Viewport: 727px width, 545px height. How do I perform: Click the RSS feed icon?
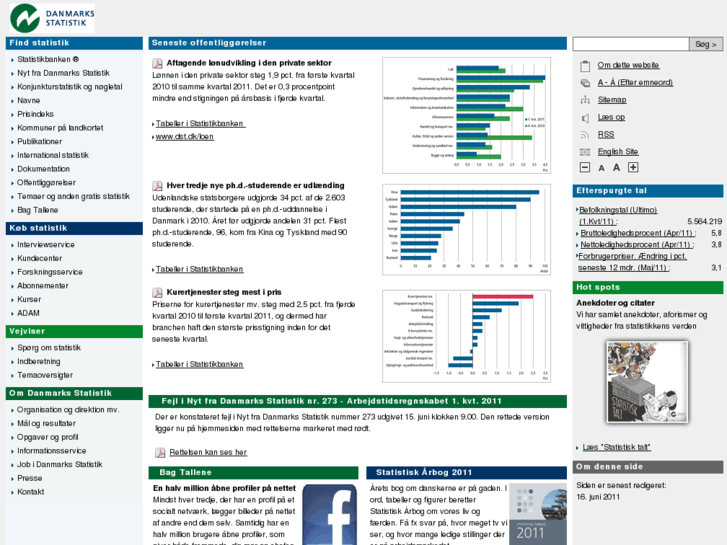[585, 135]
